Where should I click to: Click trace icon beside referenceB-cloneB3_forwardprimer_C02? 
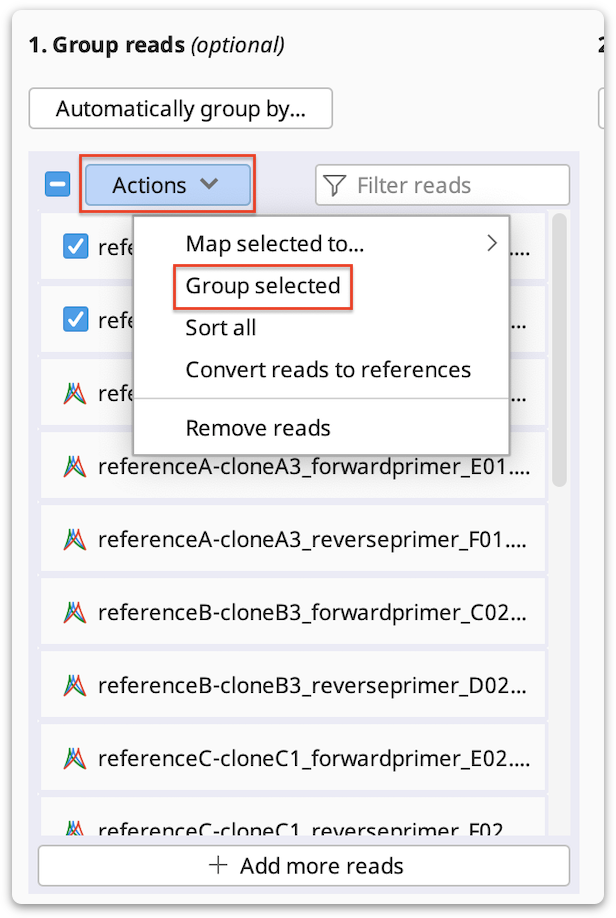click(76, 612)
